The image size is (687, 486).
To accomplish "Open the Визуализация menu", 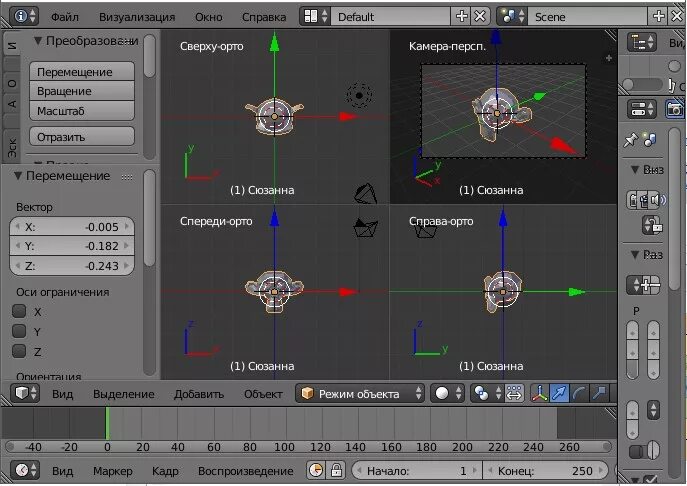I will pos(137,17).
